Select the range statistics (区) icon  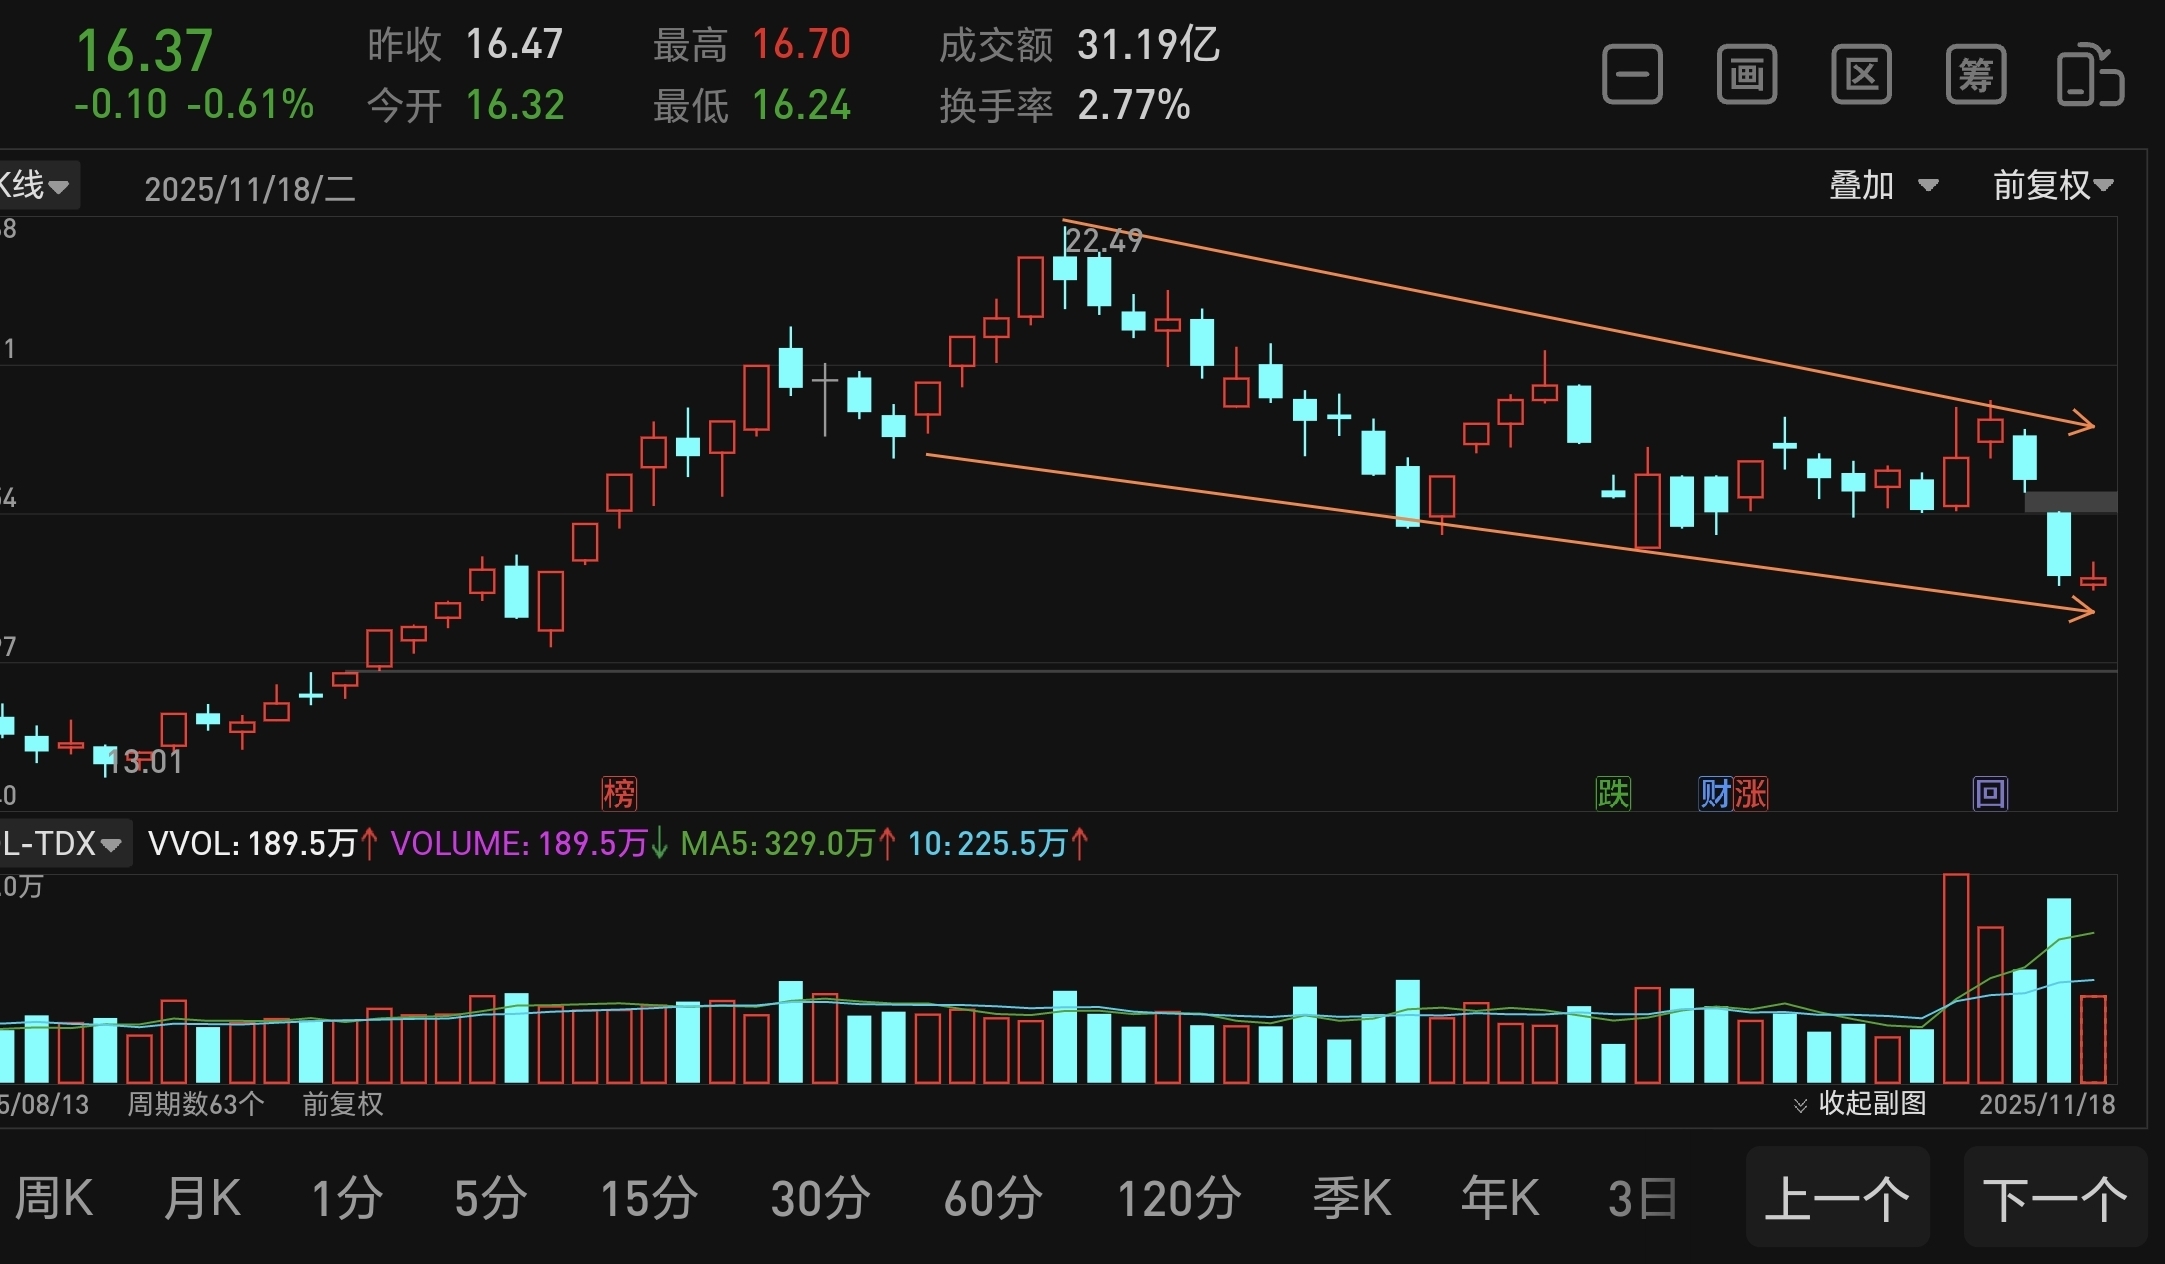[x=1861, y=75]
